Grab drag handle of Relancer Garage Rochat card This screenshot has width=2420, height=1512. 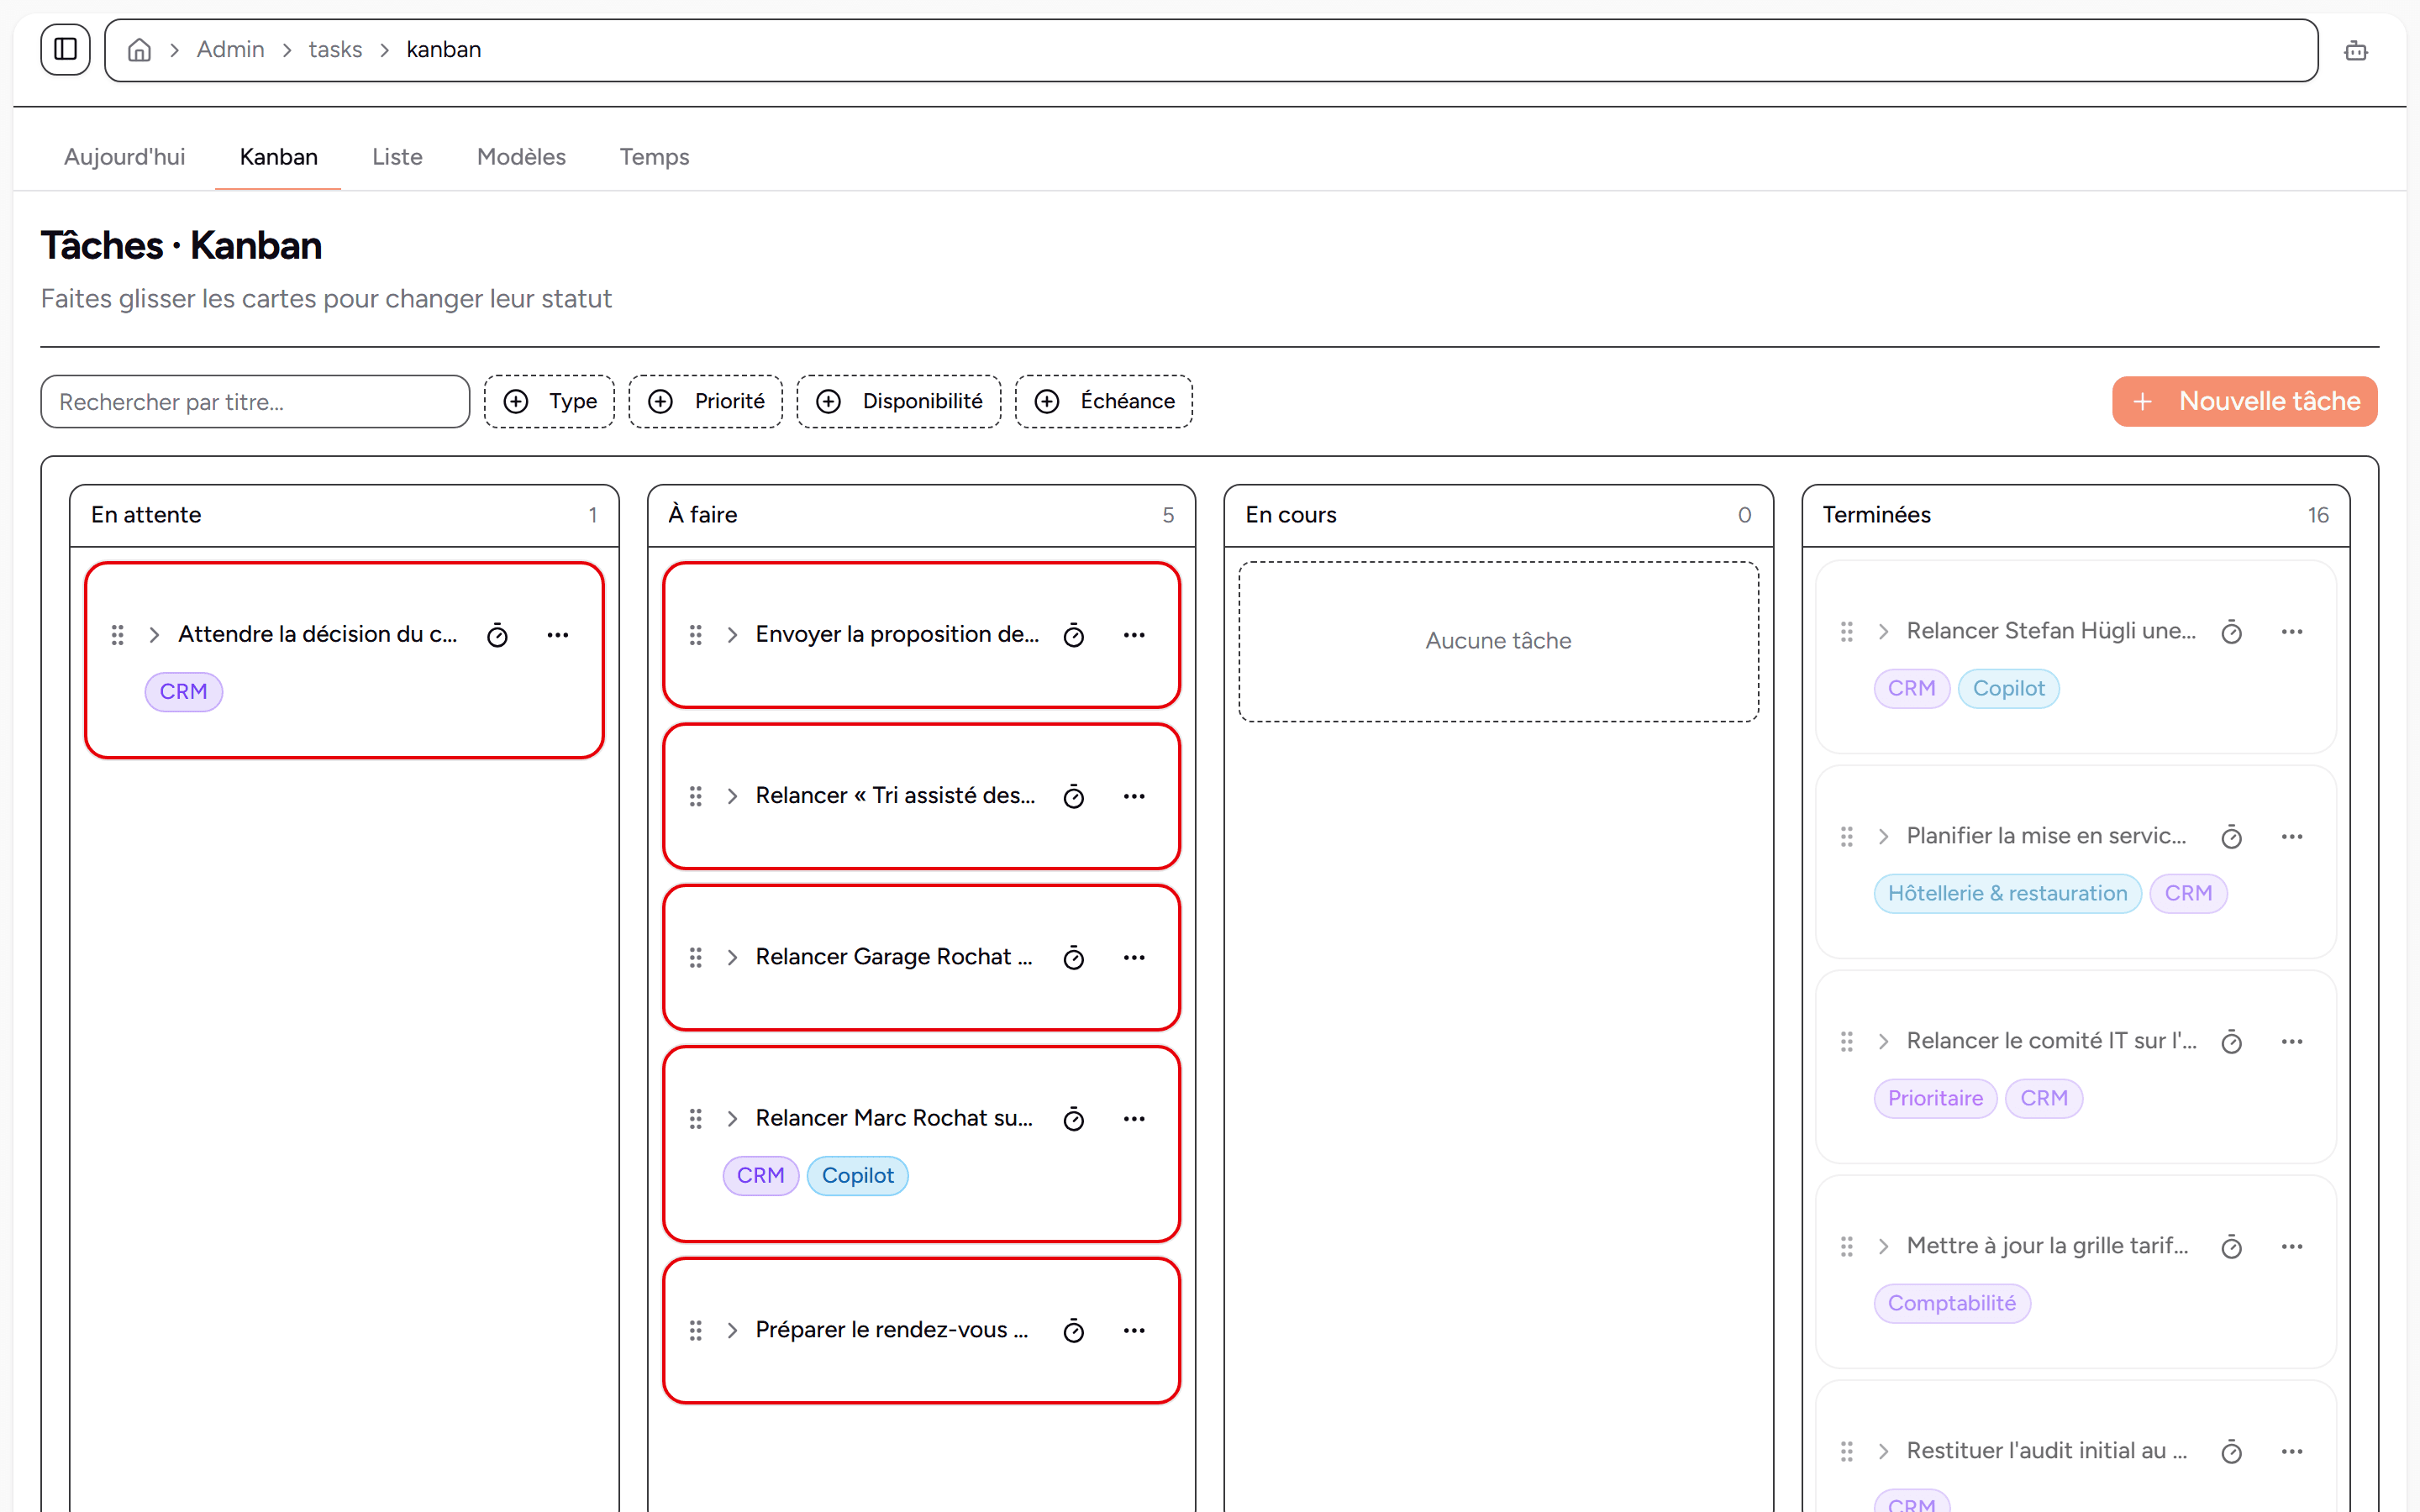coord(696,957)
